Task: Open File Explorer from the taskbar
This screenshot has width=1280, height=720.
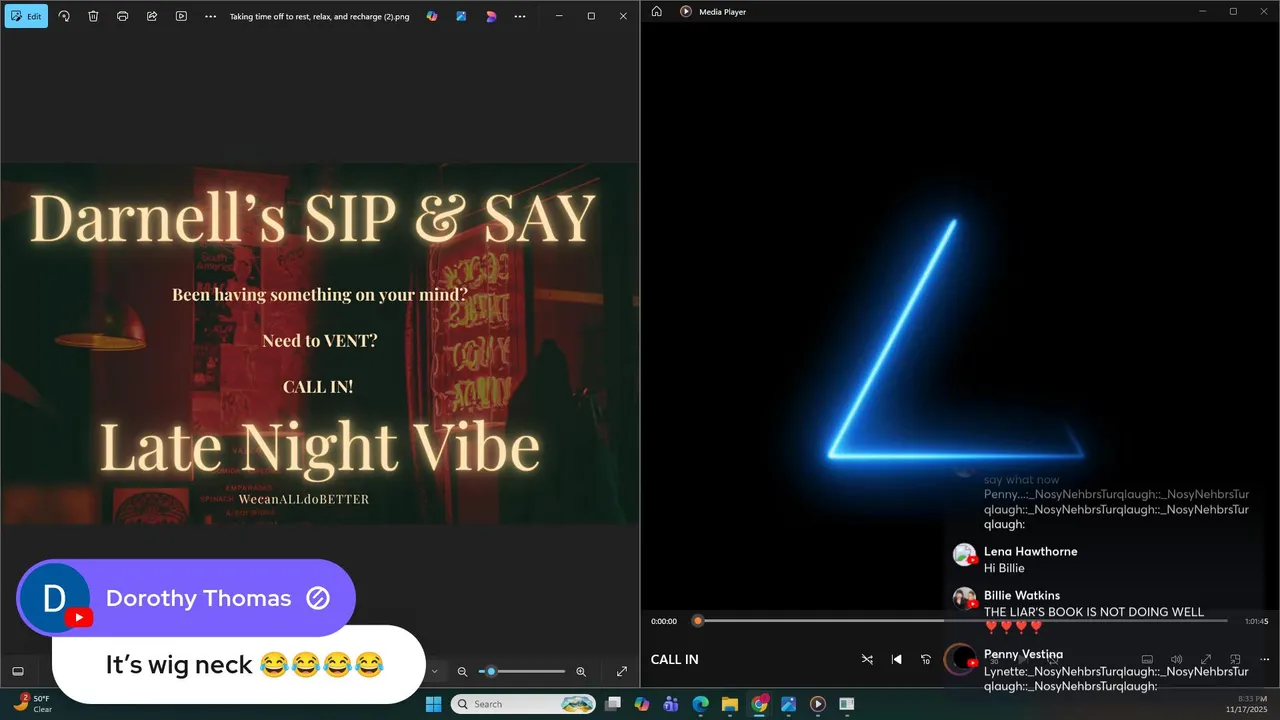Action: (730, 704)
